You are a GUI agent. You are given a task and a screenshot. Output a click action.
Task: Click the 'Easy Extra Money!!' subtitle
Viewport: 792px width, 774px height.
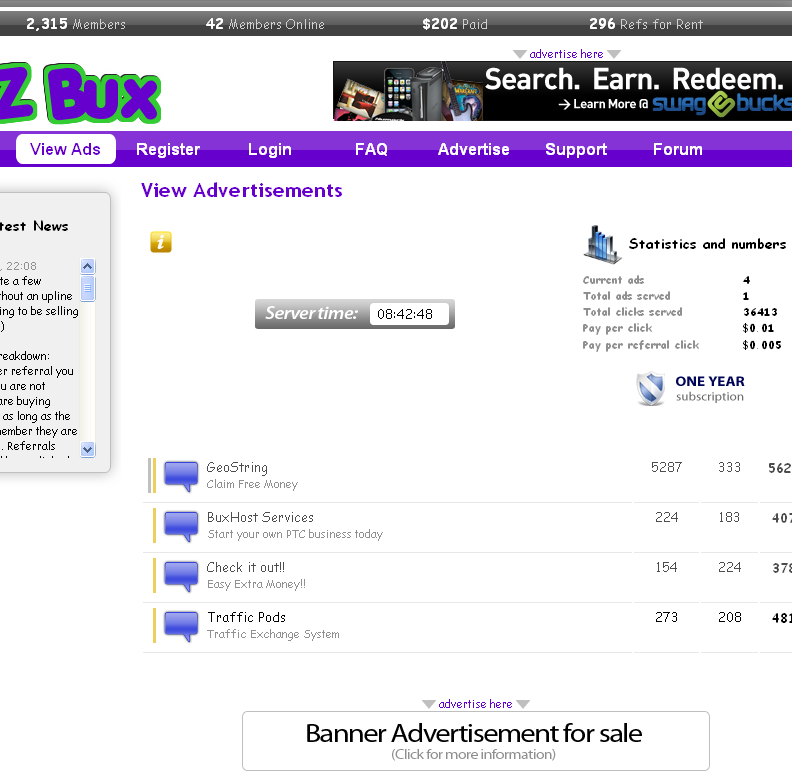coord(256,584)
